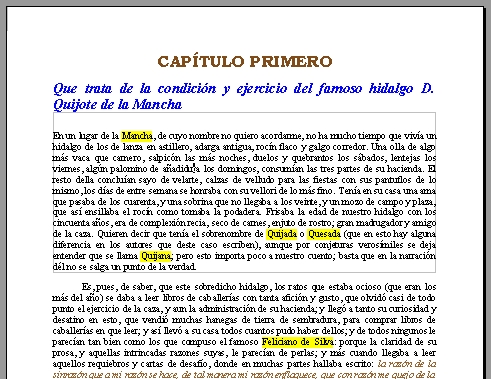This screenshot has height=379, width=491.
Task: Place the cursor on the word "astillero"
Action: coord(174,147)
